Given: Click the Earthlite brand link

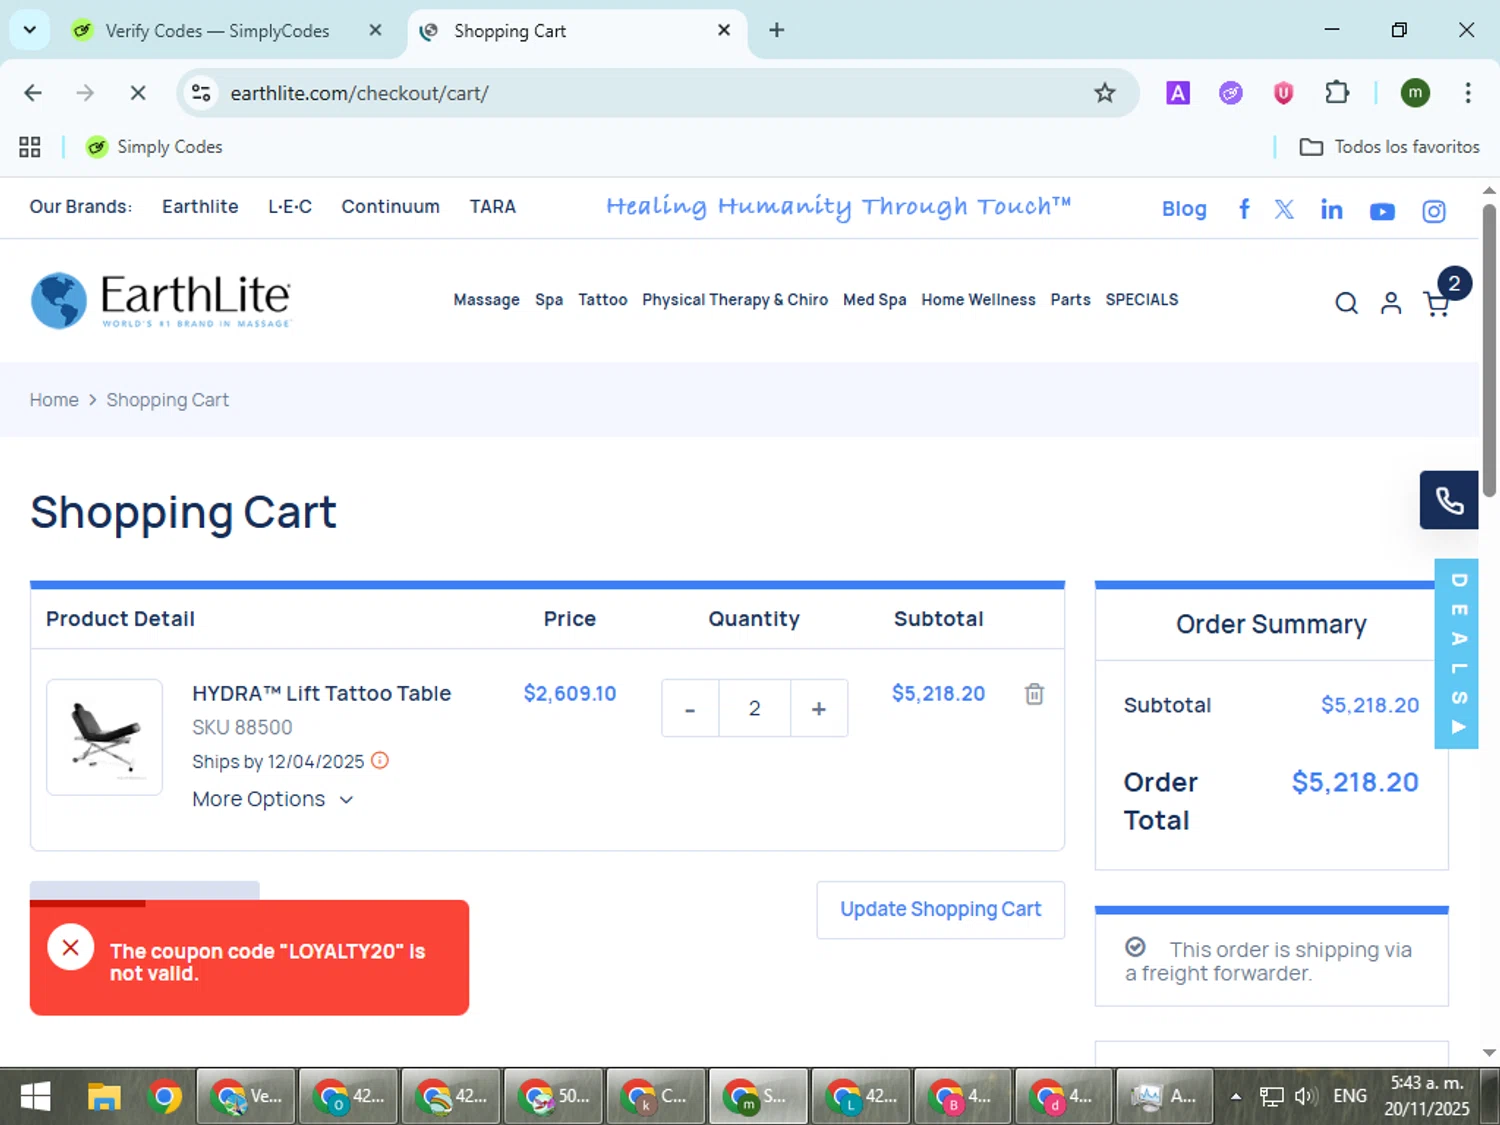Looking at the screenshot, I should tap(200, 206).
